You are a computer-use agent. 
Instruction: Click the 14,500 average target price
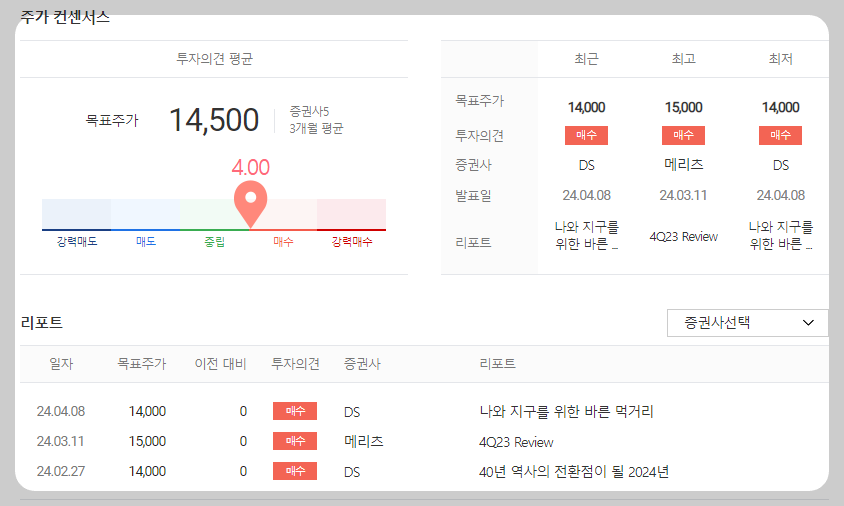(x=214, y=120)
